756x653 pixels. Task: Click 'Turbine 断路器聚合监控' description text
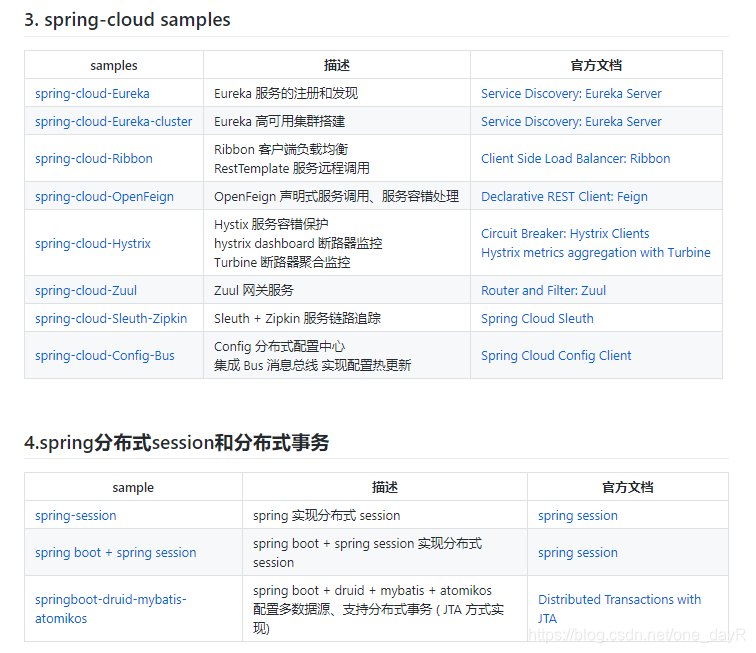pos(282,262)
